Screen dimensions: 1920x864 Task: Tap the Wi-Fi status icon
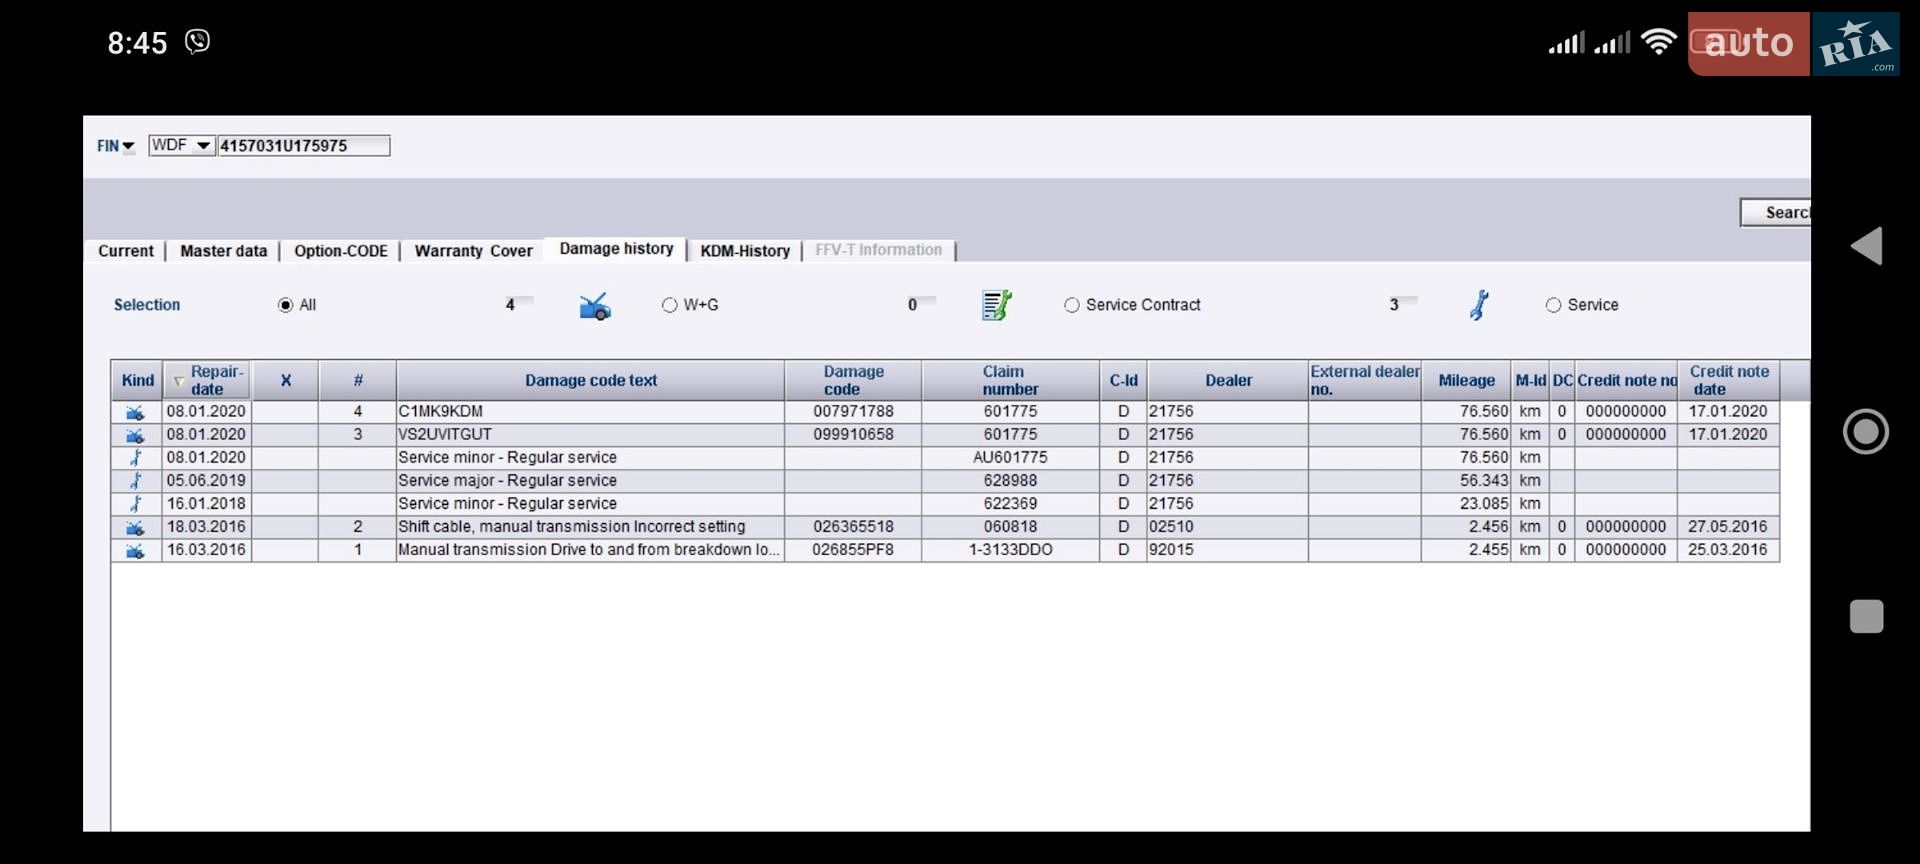click(x=1659, y=41)
